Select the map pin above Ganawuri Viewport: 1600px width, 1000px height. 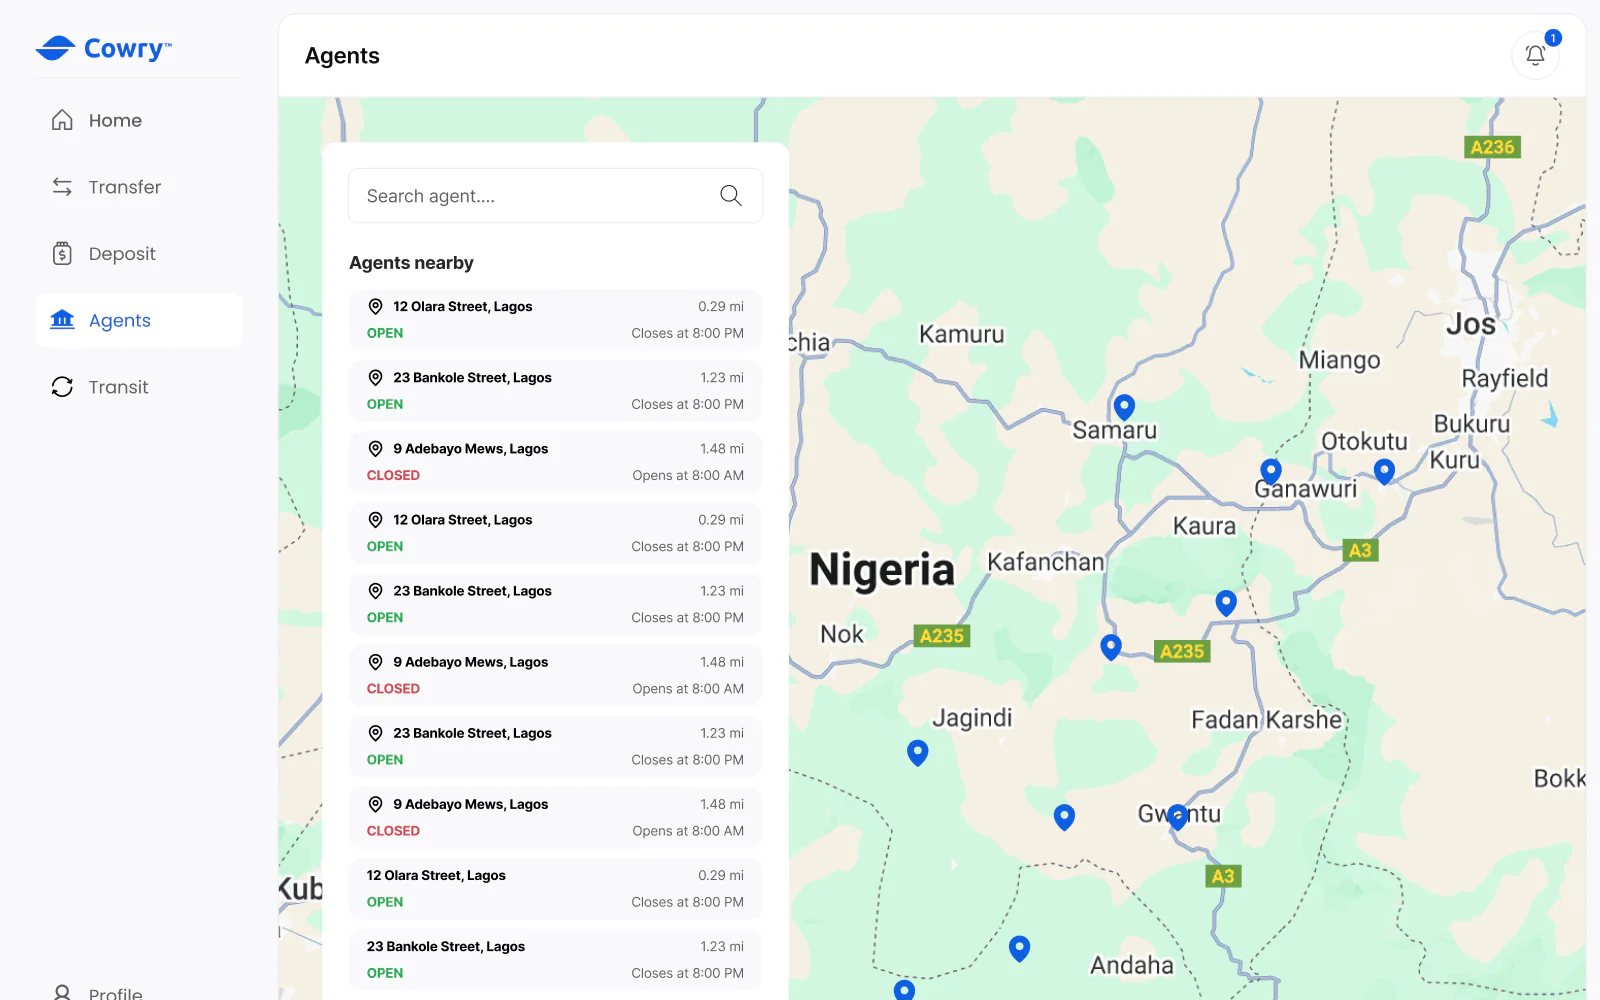pyautogui.click(x=1271, y=471)
